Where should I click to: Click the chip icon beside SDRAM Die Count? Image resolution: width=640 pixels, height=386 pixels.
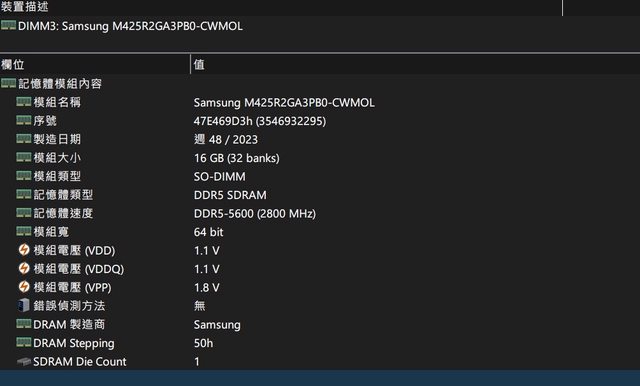24,362
